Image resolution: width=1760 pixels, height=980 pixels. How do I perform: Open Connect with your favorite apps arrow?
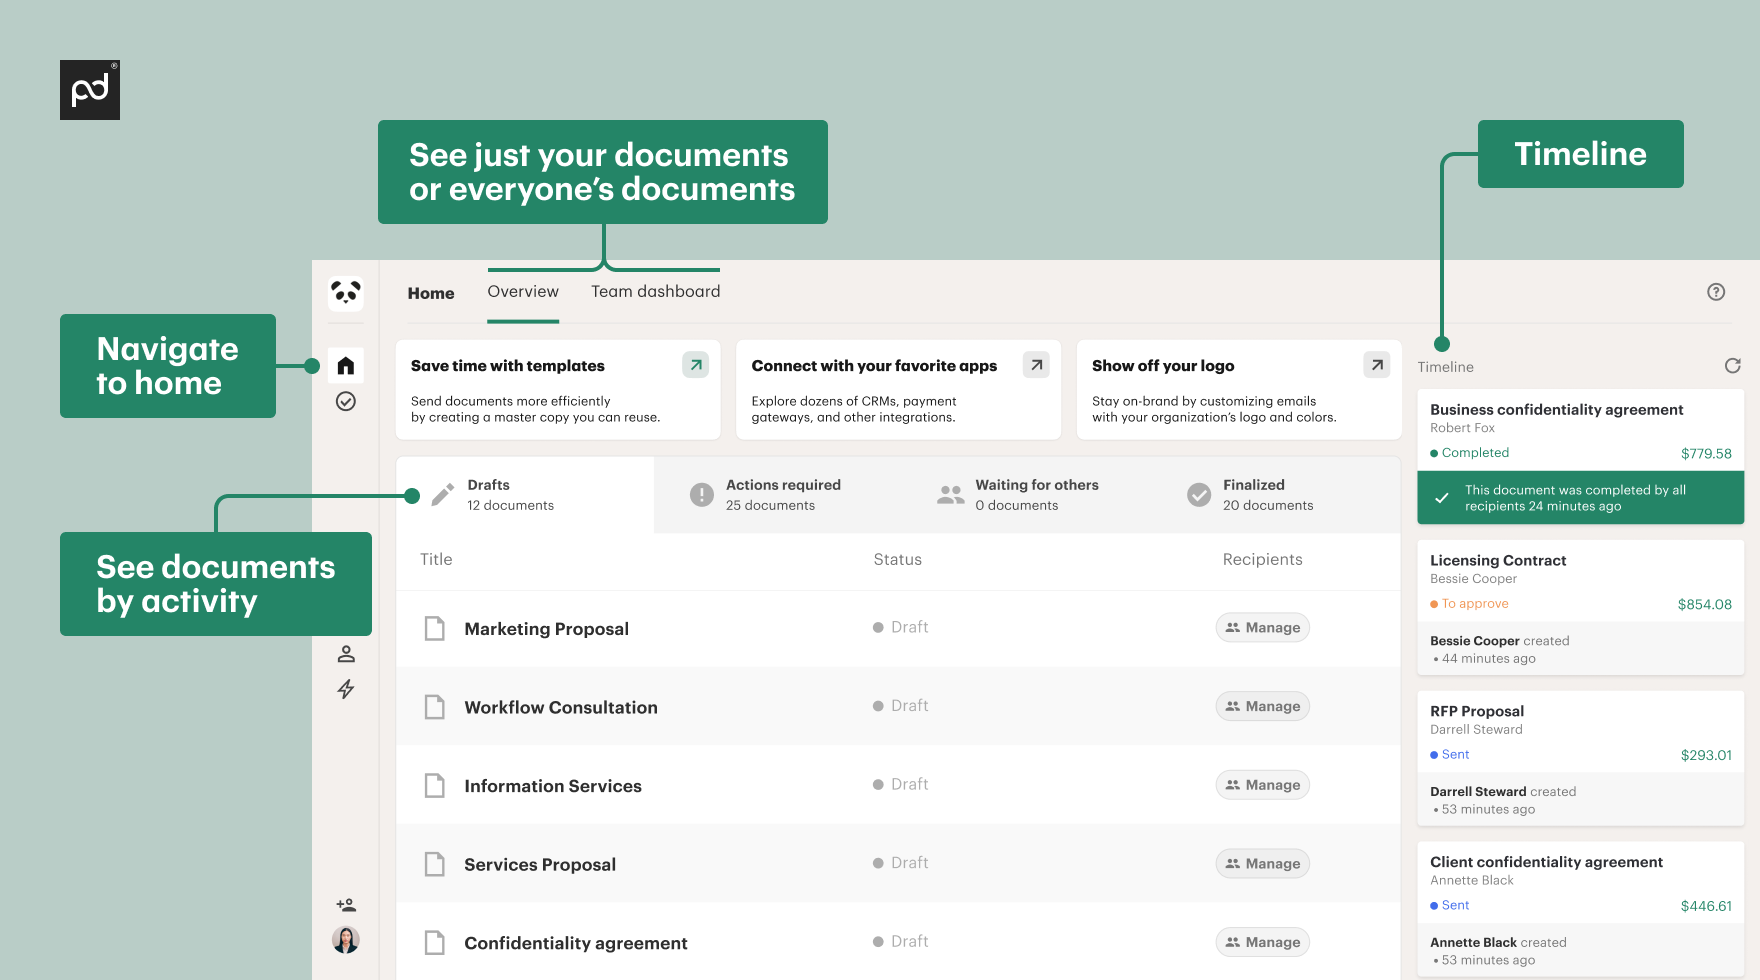[x=1036, y=365]
